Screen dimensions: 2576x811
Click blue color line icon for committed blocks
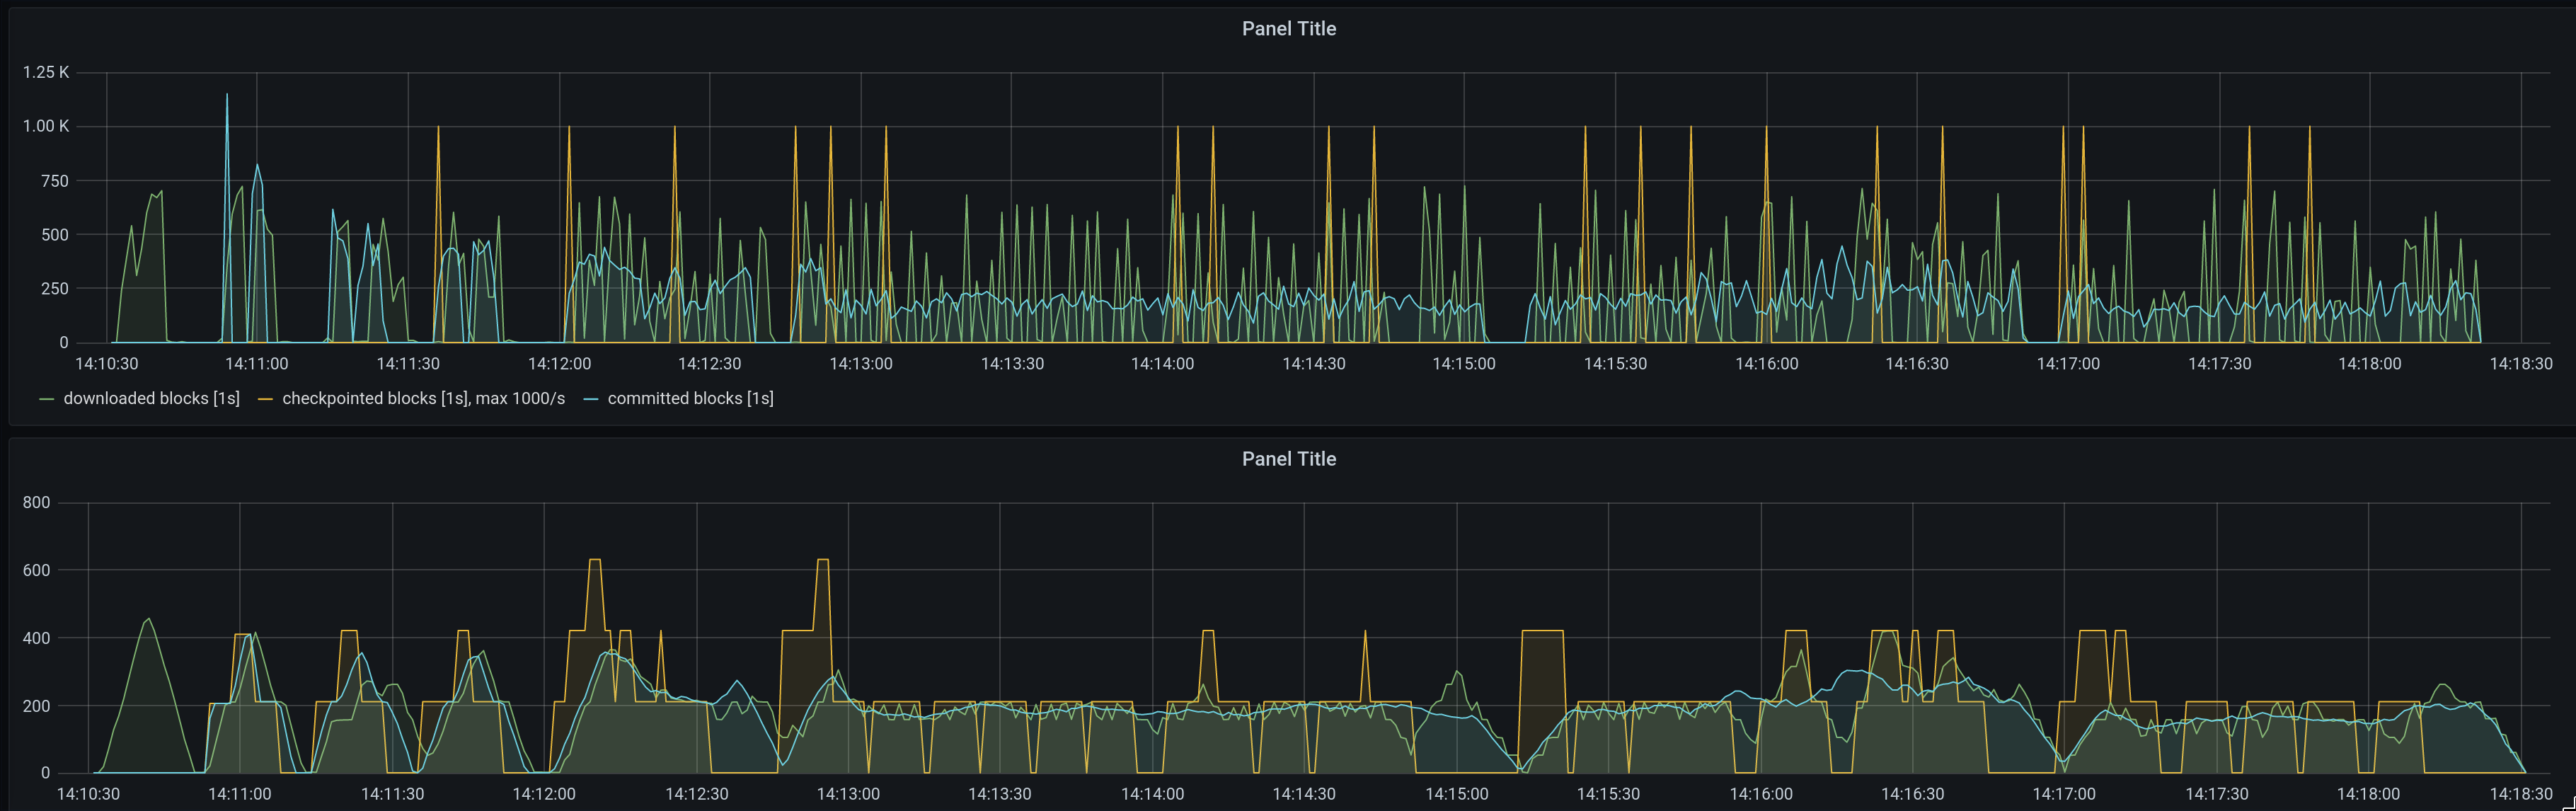tap(590, 399)
